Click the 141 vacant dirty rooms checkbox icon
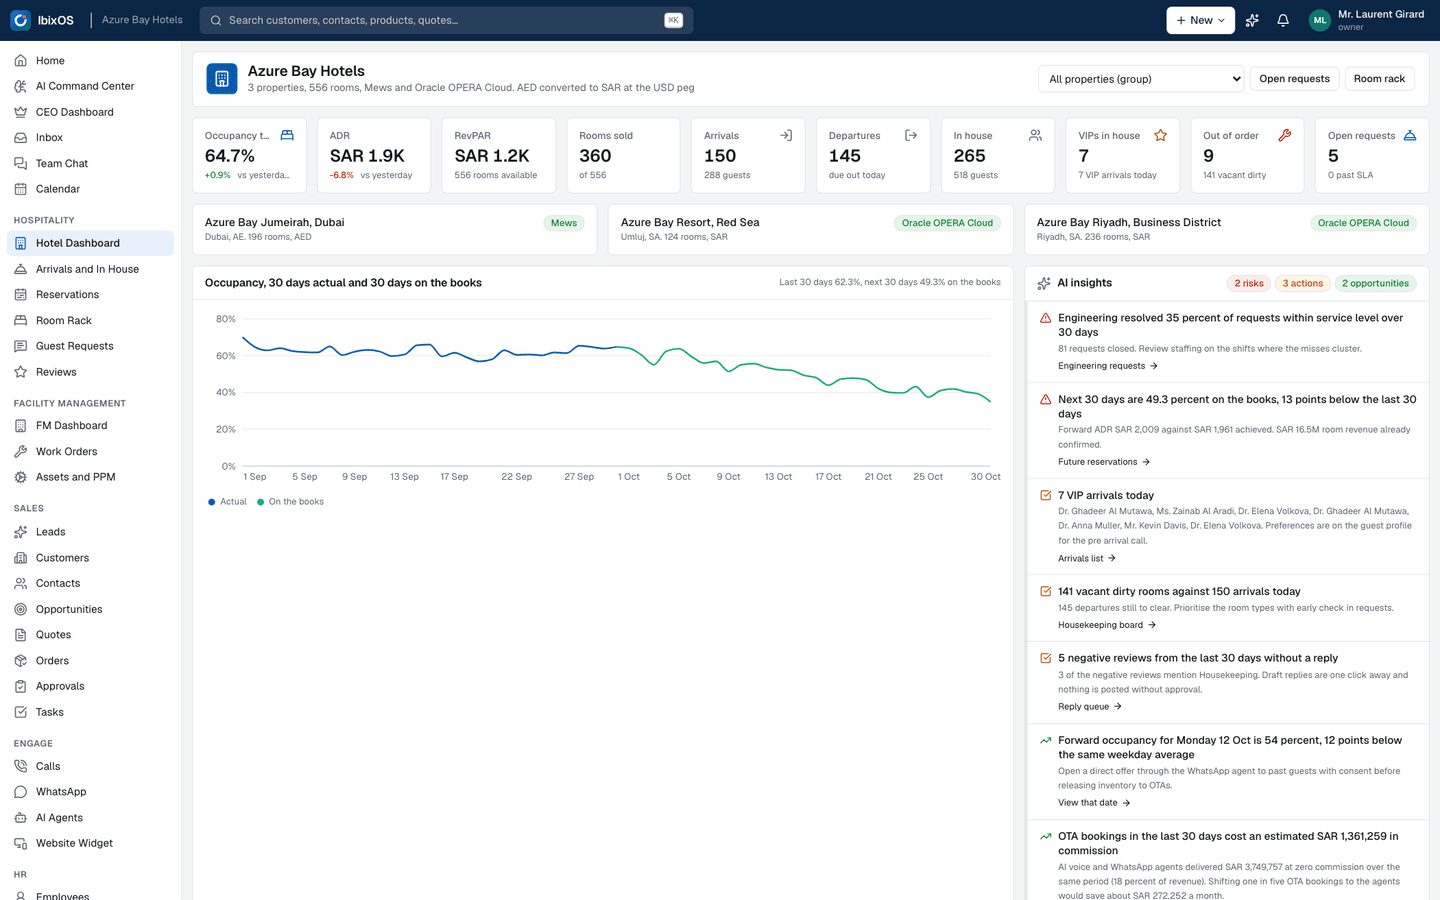 [1045, 591]
